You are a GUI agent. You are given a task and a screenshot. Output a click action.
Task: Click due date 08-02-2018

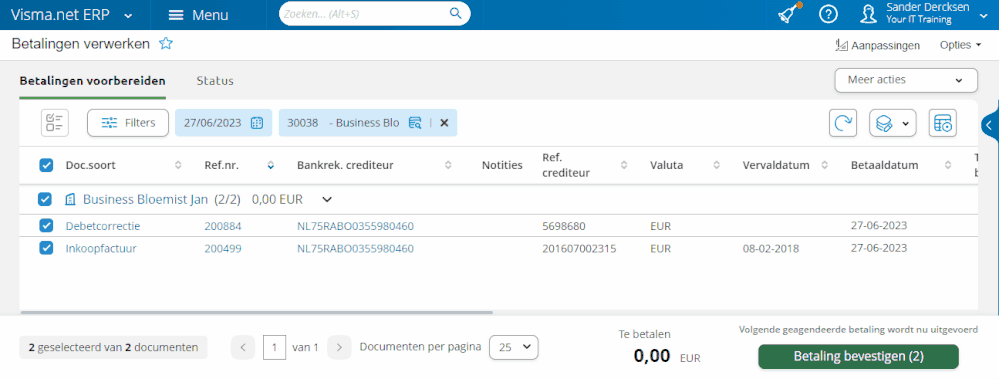(771, 249)
